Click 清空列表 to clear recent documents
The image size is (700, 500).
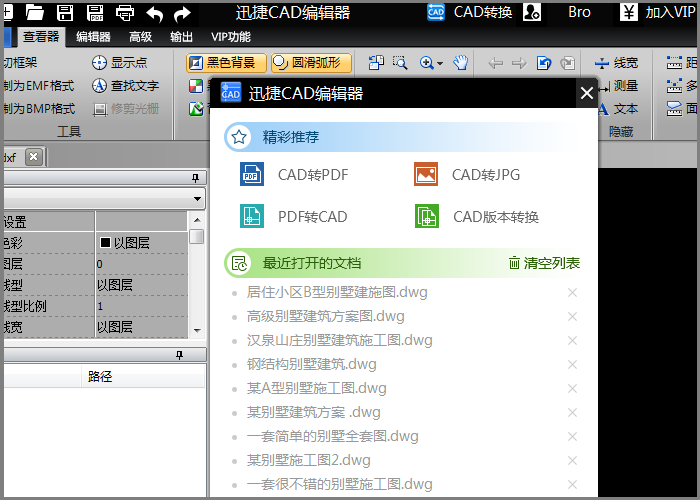click(544, 263)
